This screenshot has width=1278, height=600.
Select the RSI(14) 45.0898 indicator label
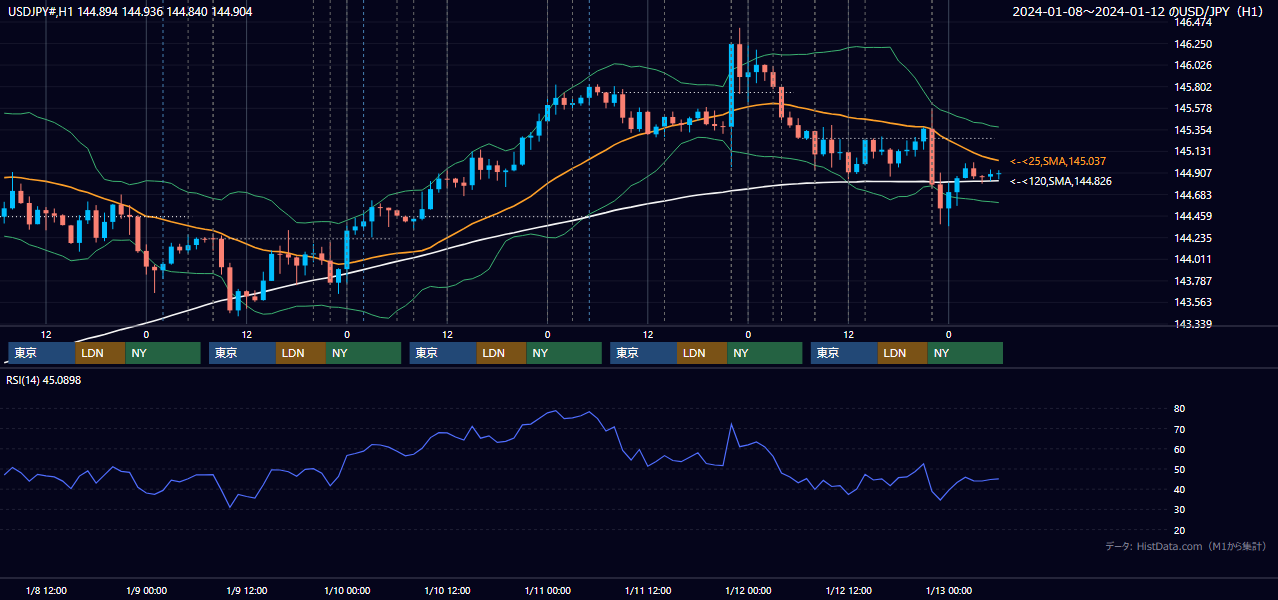click(x=44, y=380)
